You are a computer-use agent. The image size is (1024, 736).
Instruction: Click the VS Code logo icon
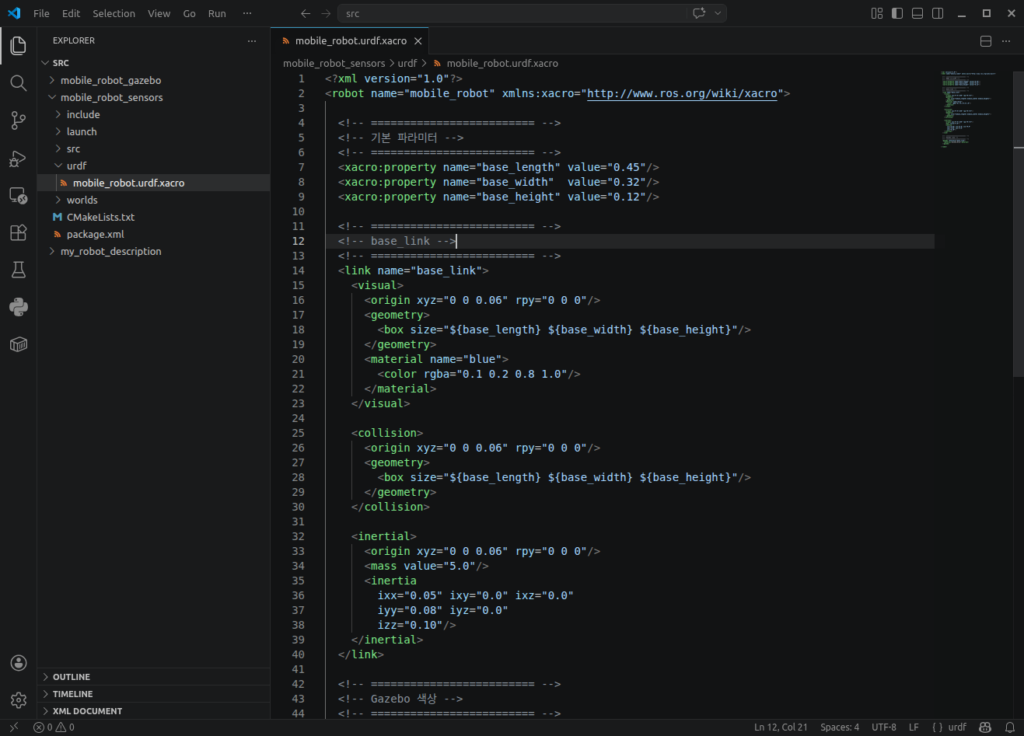[x=14, y=13]
